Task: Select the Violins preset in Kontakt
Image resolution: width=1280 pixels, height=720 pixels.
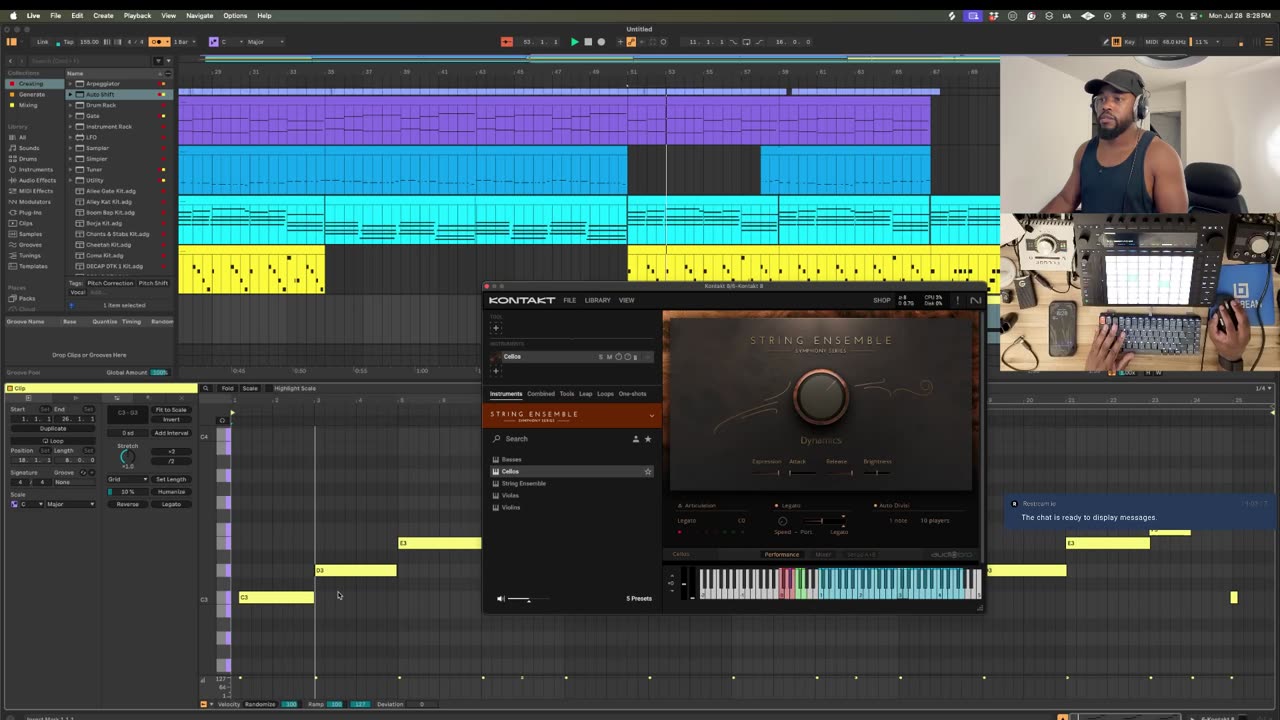Action: (x=511, y=507)
